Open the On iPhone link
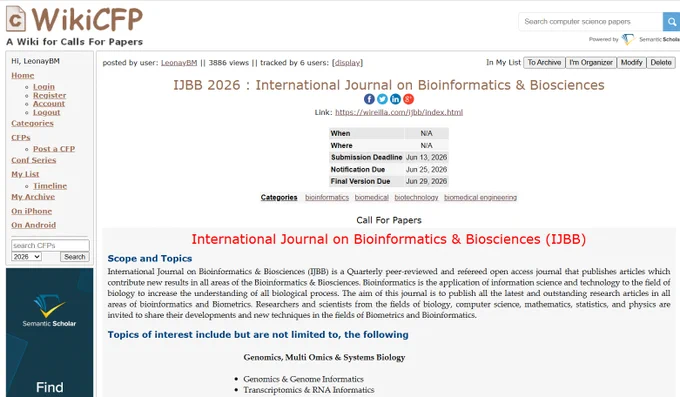This screenshot has width=680, height=397. click(32, 211)
